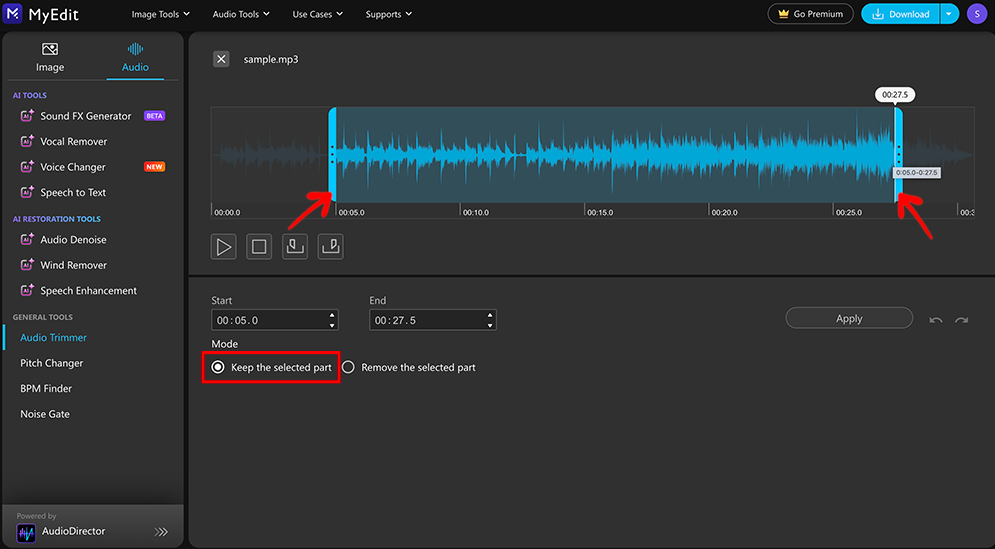Click the left trim handle on waveform

click(x=332, y=153)
